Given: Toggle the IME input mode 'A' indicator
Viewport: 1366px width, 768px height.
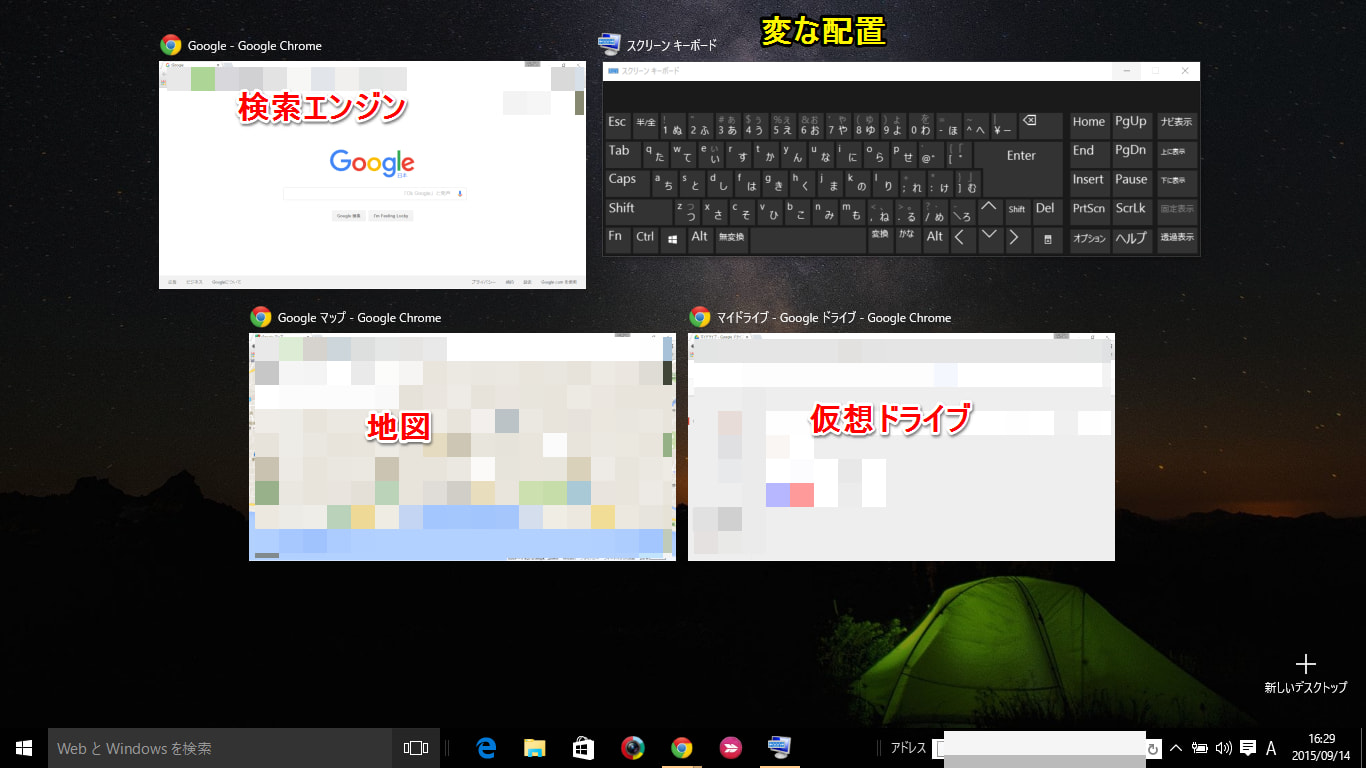Looking at the screenshot, I should click(x=1271, y=748).
